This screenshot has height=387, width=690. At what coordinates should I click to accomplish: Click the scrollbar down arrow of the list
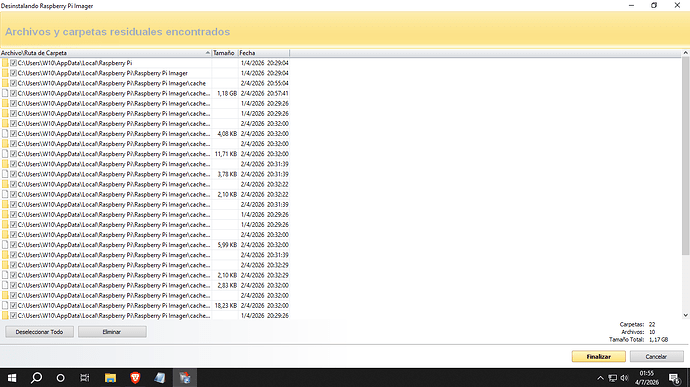[685, 315]
